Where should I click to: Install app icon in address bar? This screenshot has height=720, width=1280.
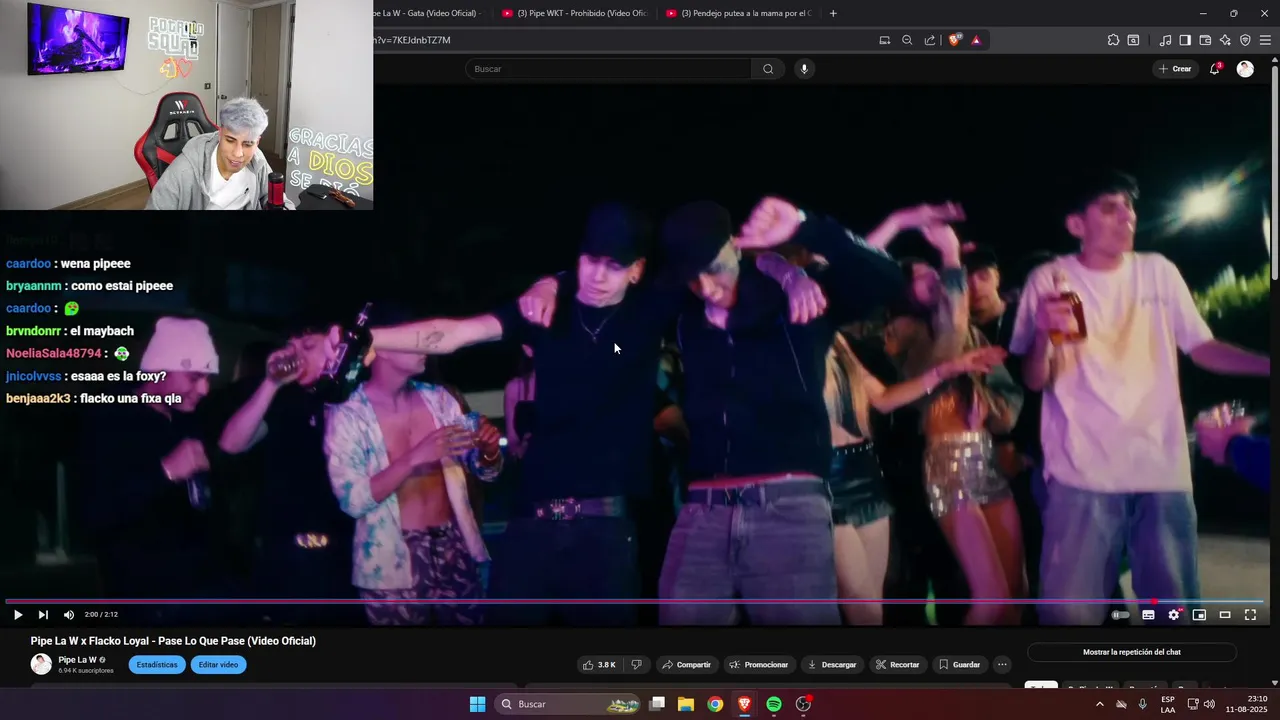tap(884, 40)
